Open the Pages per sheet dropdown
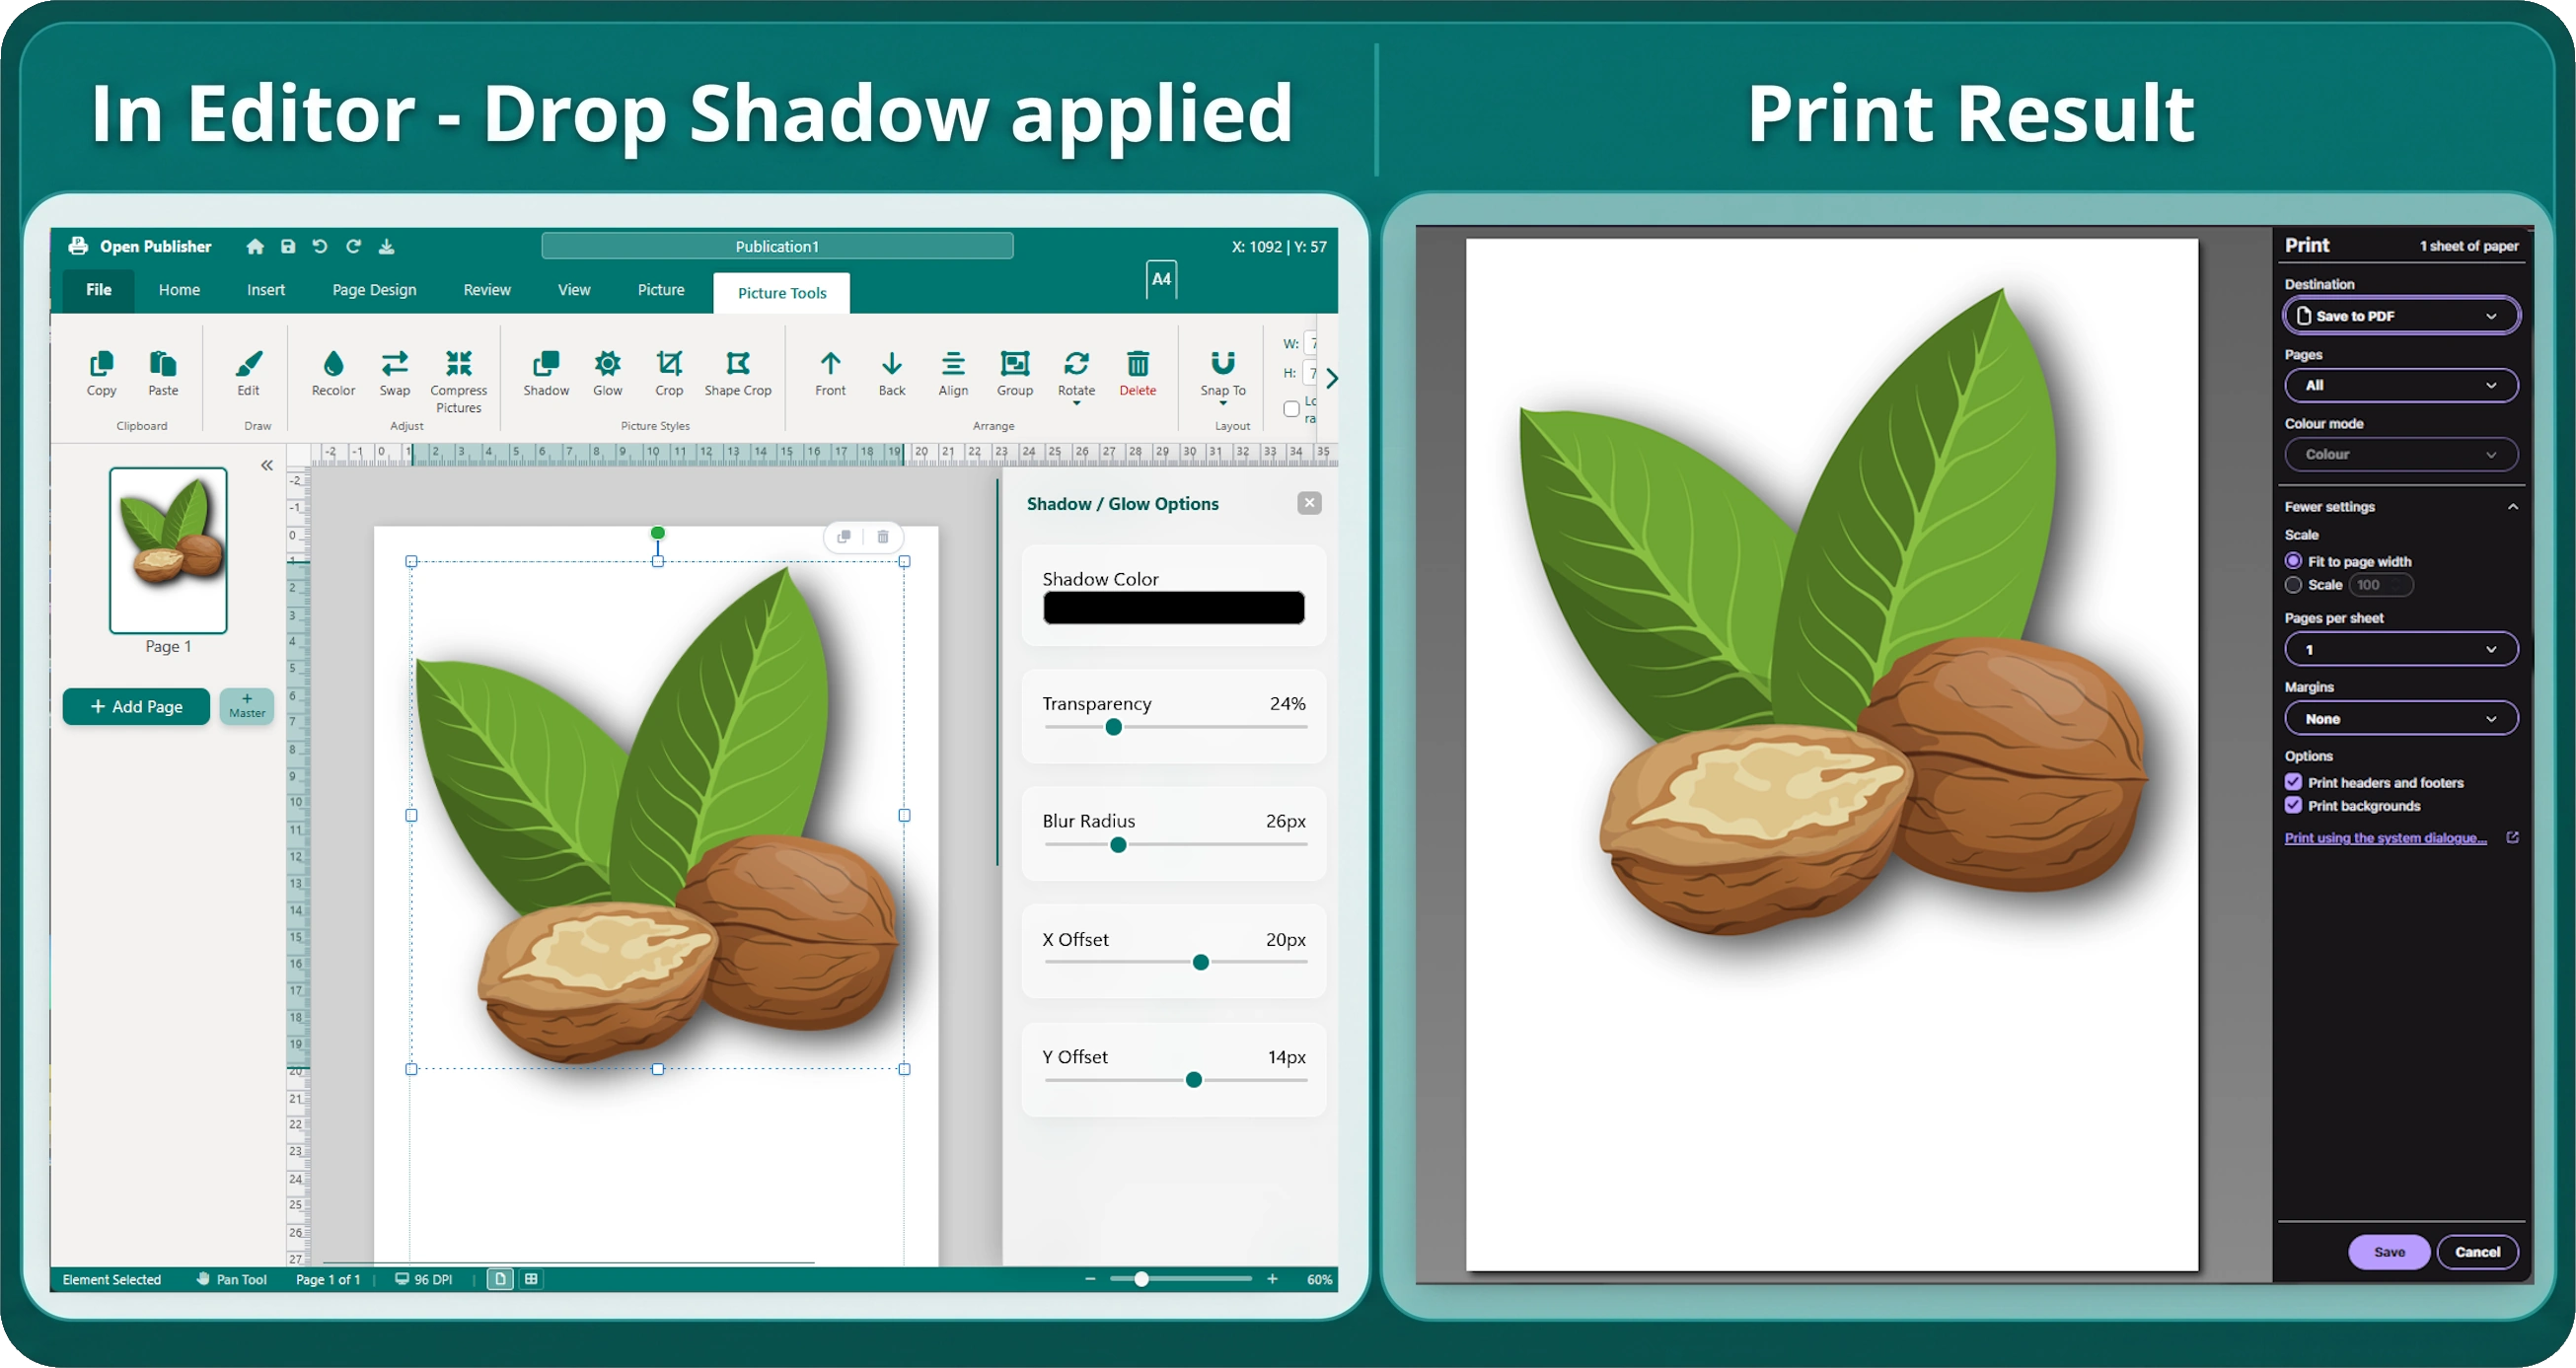The height and width of the screenshot is (1368, 2576). tap(2401, 649)
